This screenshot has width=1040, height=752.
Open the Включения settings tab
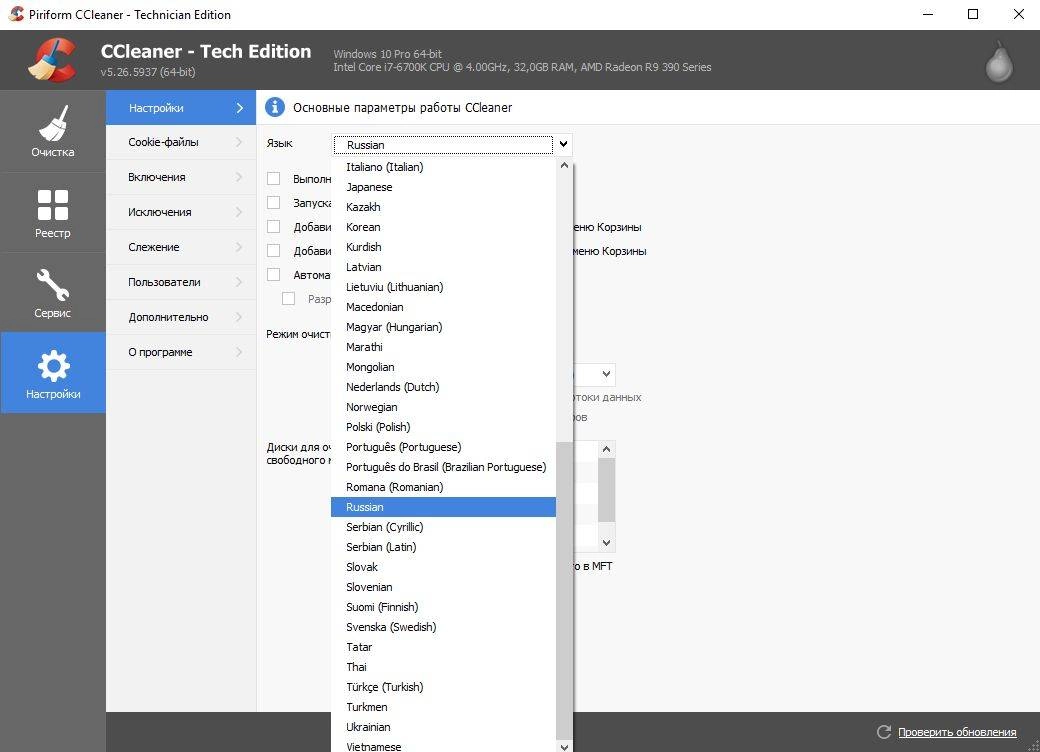point(181,177)
